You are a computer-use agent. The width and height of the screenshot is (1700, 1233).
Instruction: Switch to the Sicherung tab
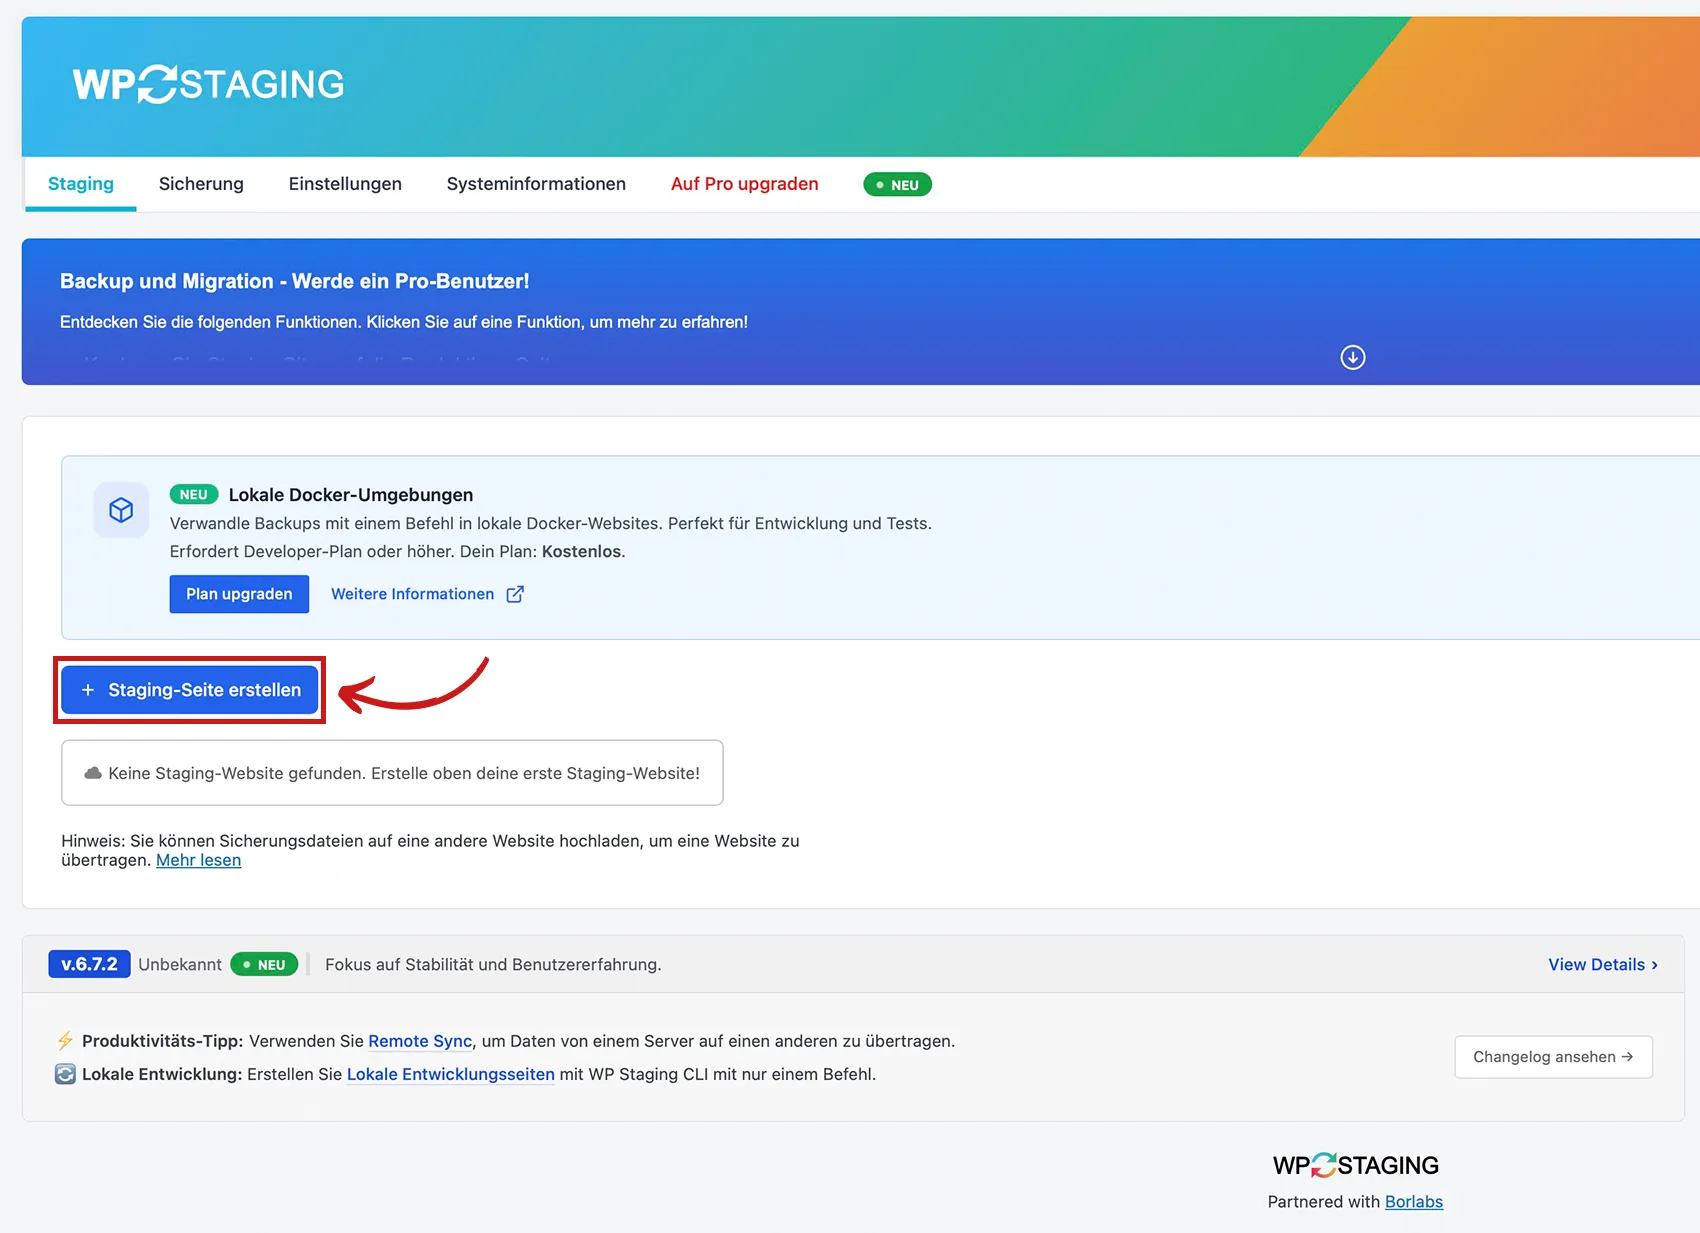click(201, 184)
